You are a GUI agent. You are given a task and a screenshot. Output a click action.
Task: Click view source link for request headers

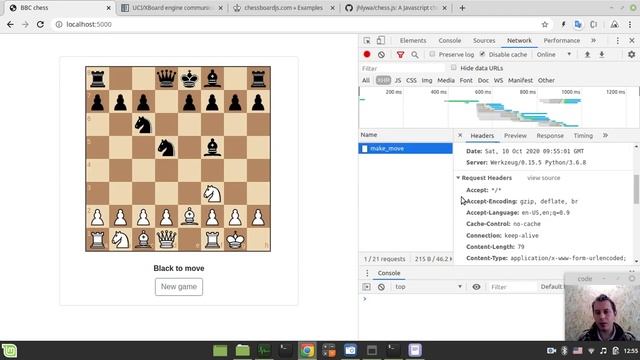coord(543,178)
